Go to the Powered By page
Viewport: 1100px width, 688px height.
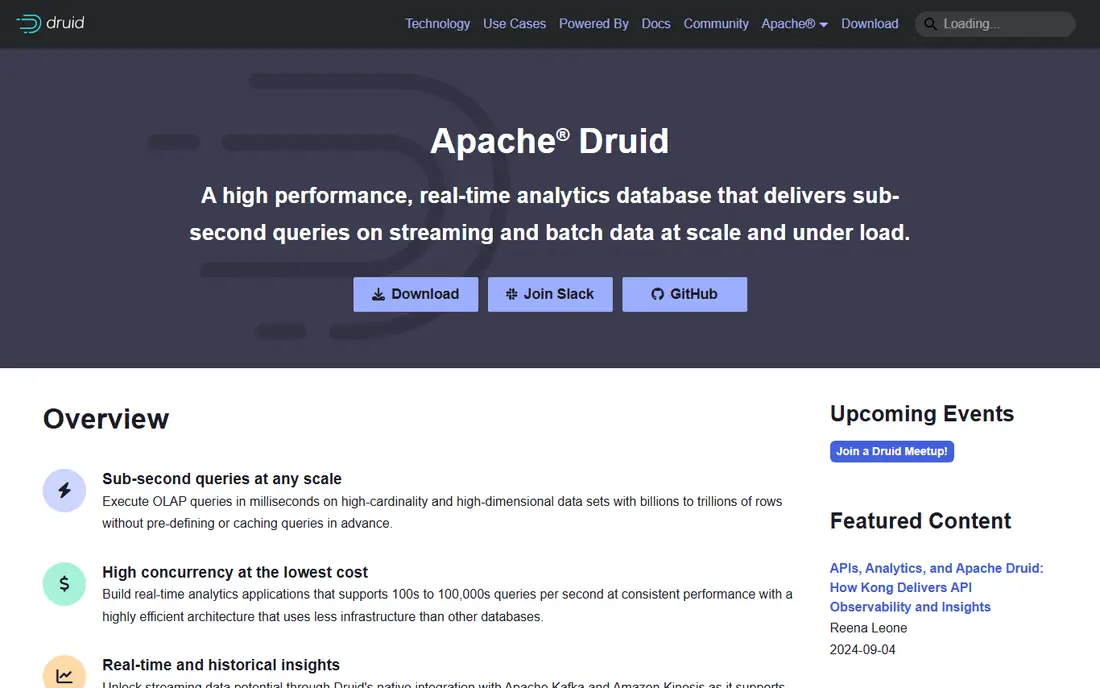pos(593,24)
